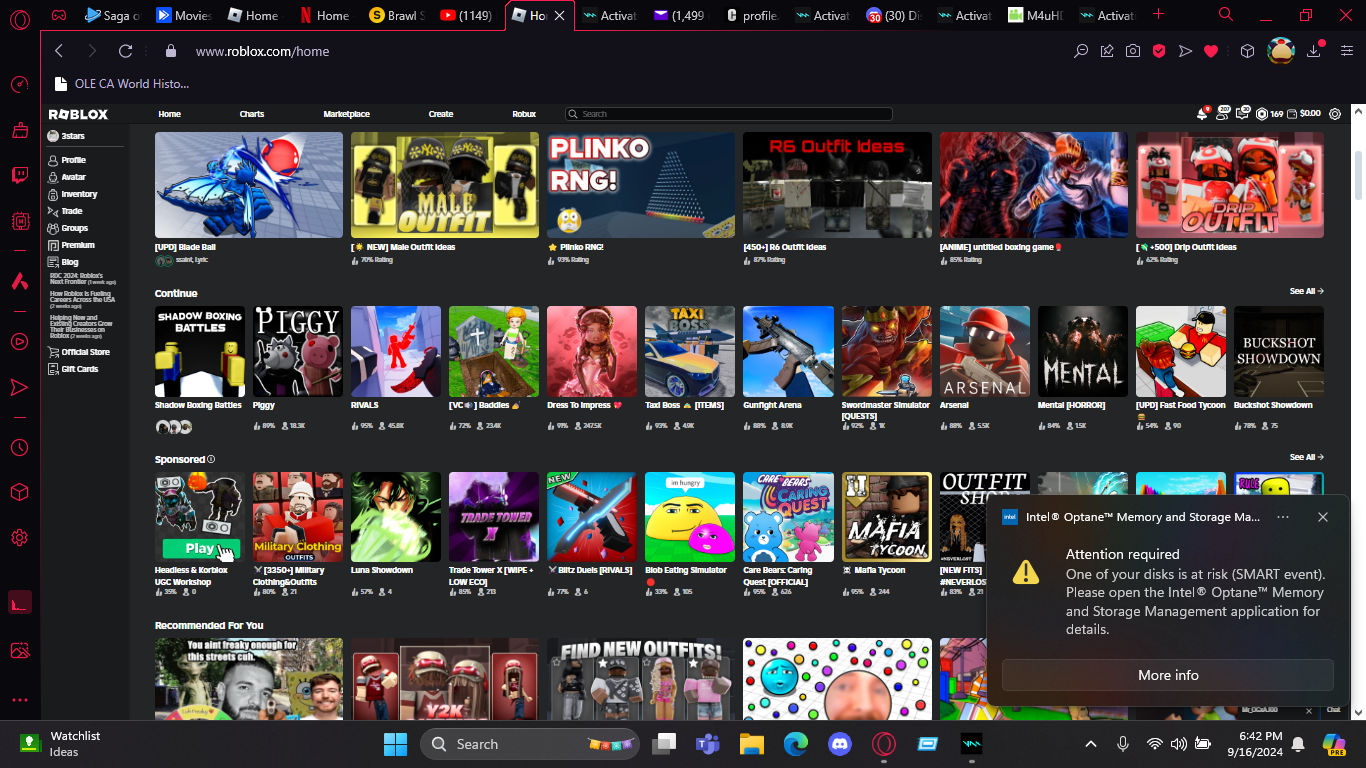Open the ad blocker shield icon
Image resolution: width=1366 pixels, height=768 pixels.
(1159, 51)
